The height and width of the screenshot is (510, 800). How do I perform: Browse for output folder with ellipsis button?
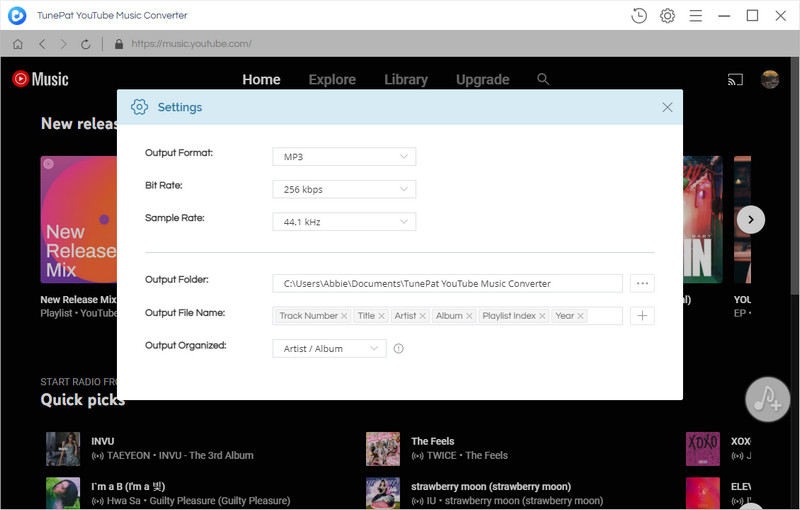click(x=642, y=283)
